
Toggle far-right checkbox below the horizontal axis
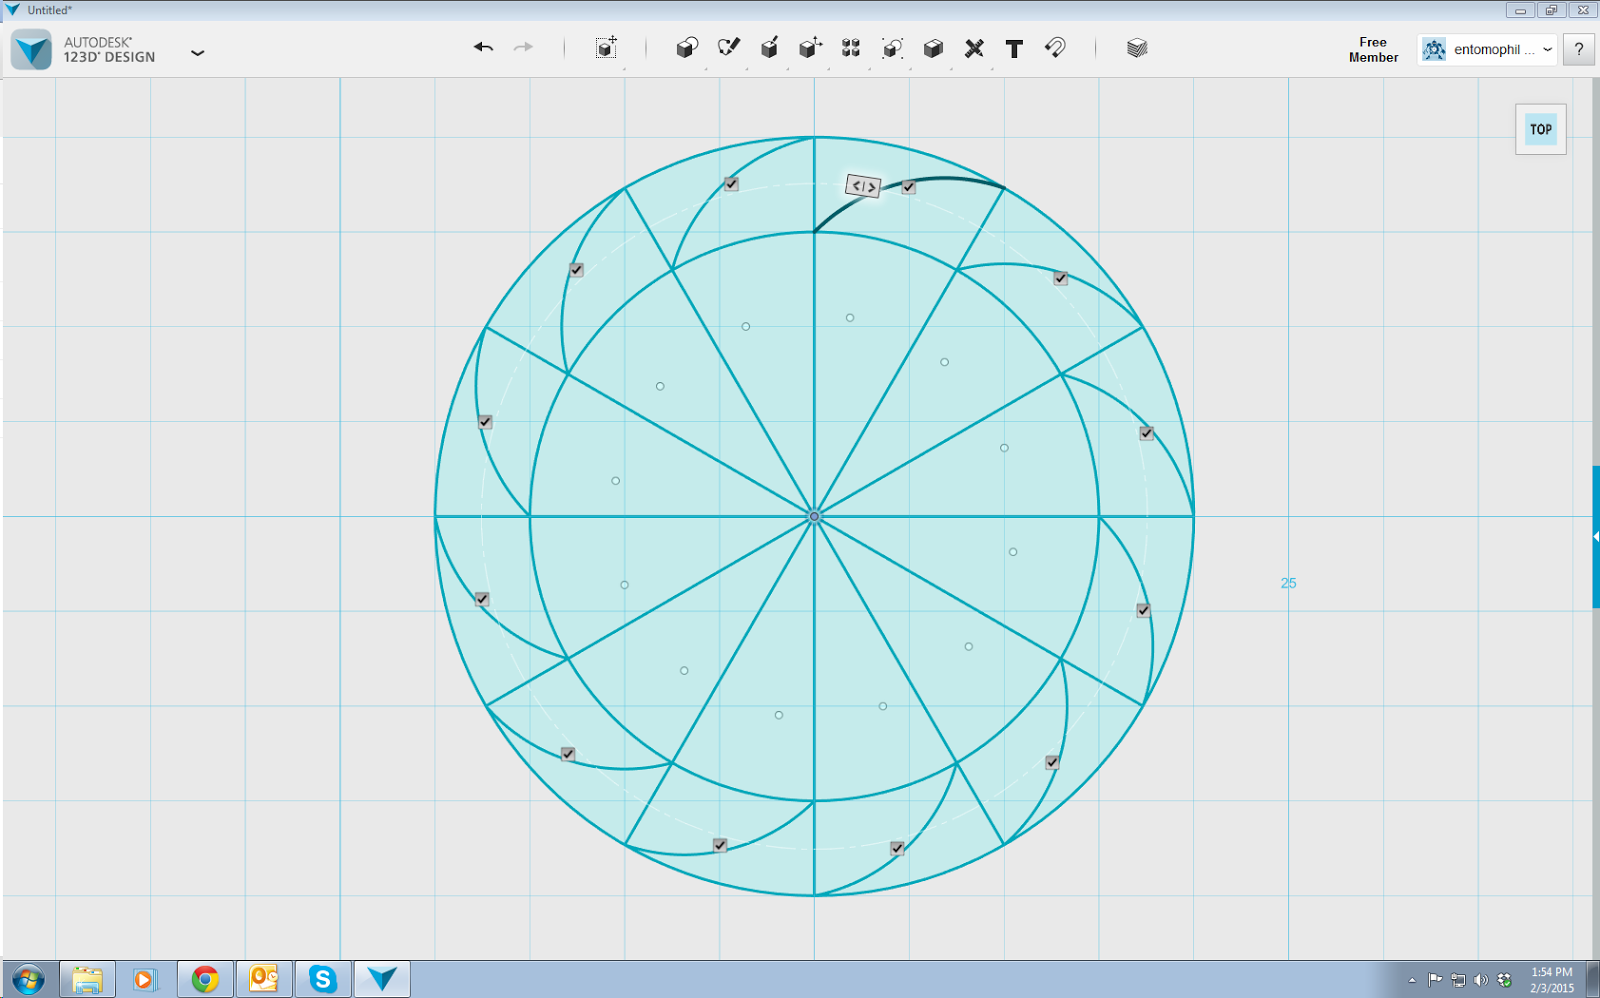[1143, 610]
